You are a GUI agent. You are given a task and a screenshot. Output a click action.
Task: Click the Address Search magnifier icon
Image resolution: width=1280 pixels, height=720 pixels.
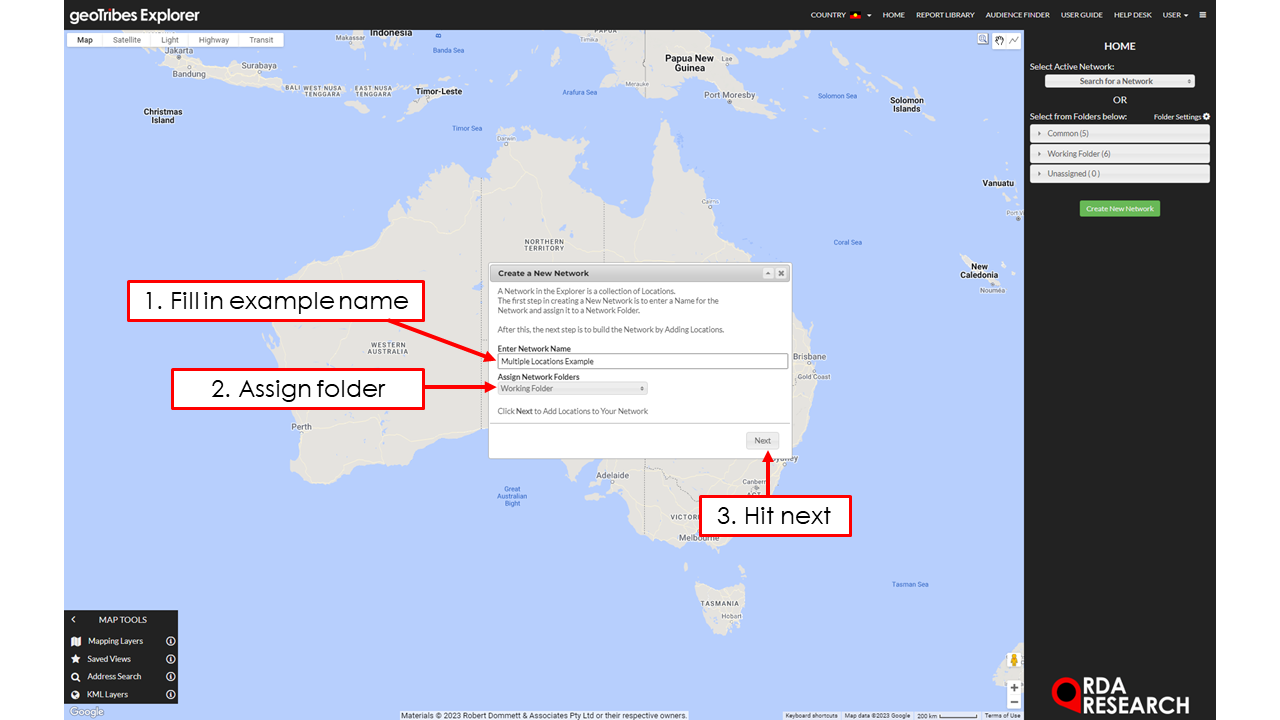(x=76, y=677)
